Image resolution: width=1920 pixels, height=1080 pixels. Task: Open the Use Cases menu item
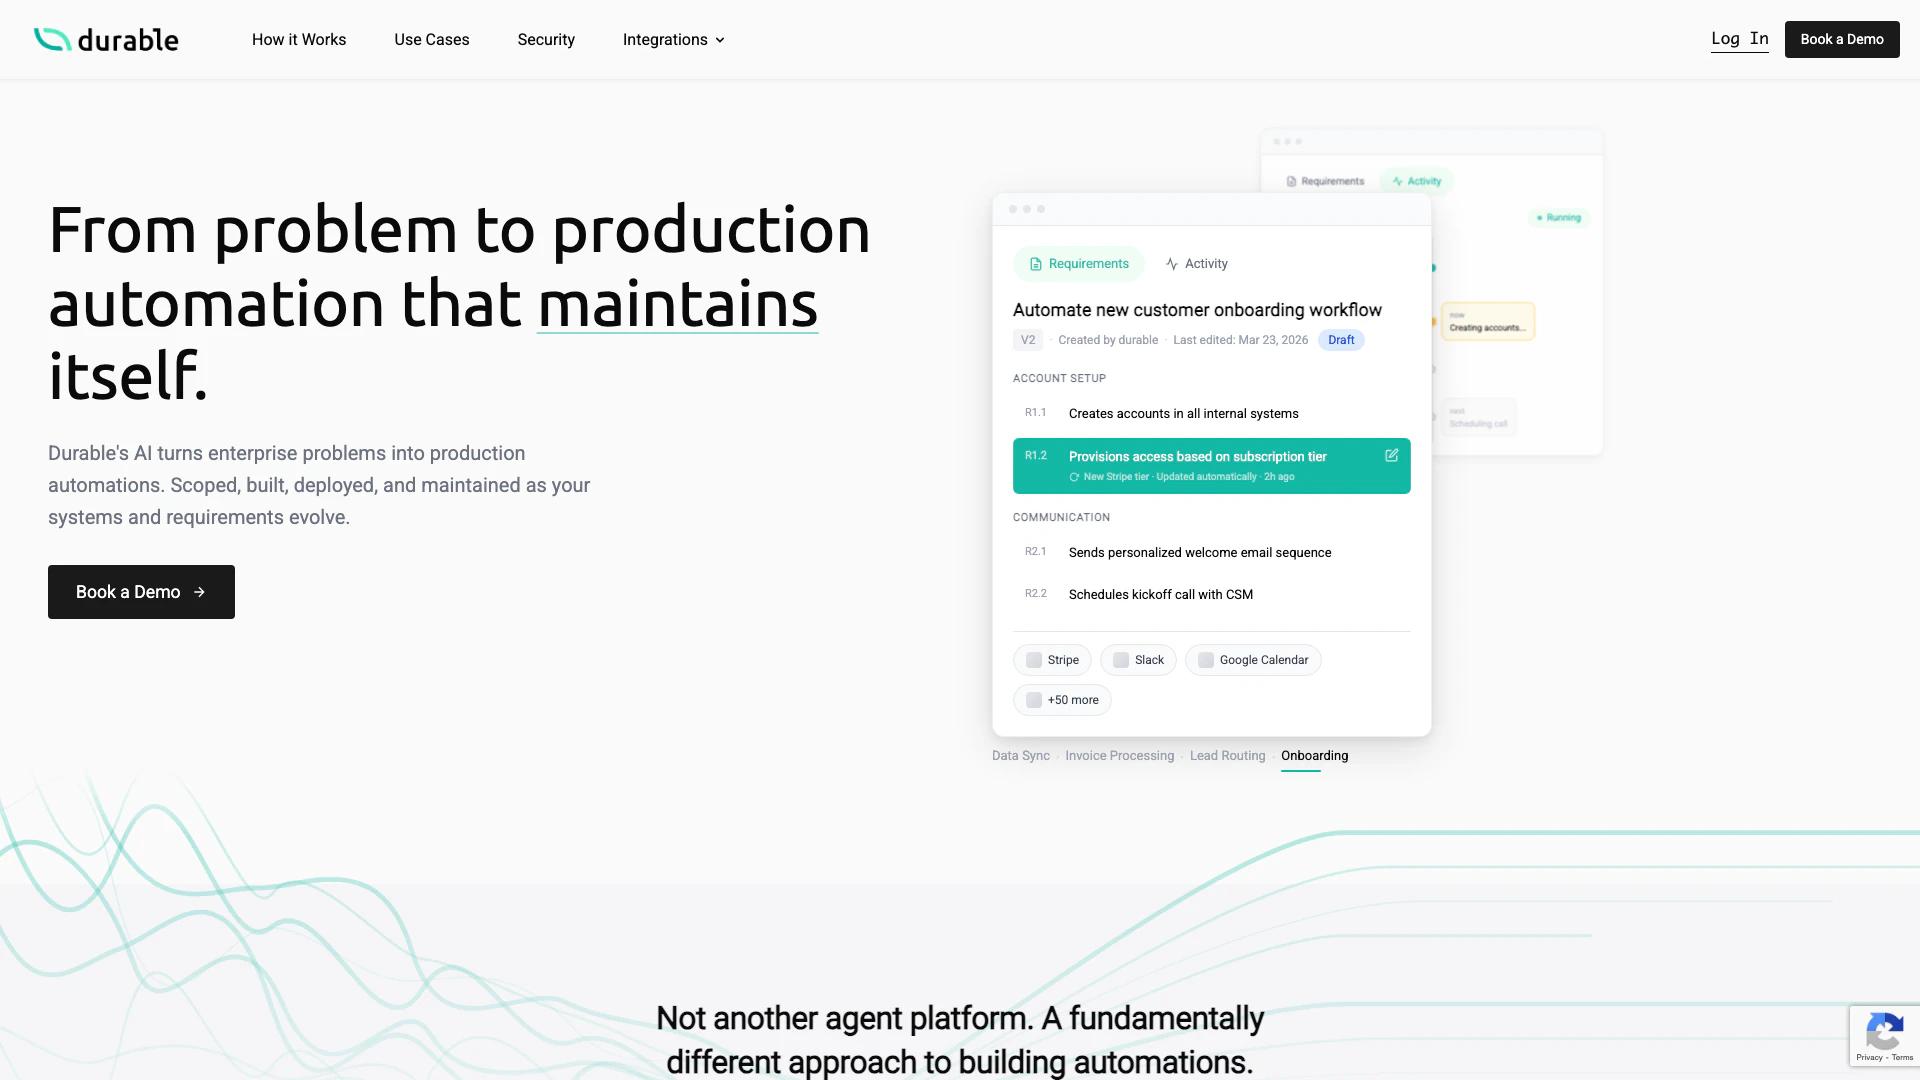click(431, 40)
